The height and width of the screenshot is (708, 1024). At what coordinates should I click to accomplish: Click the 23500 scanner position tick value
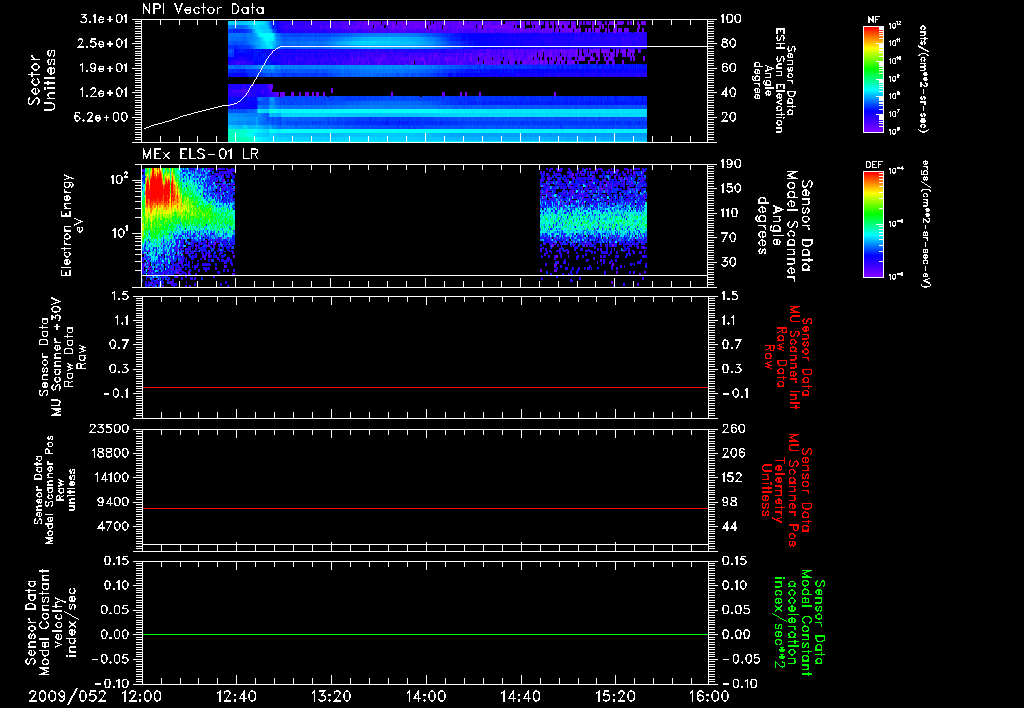109,428
